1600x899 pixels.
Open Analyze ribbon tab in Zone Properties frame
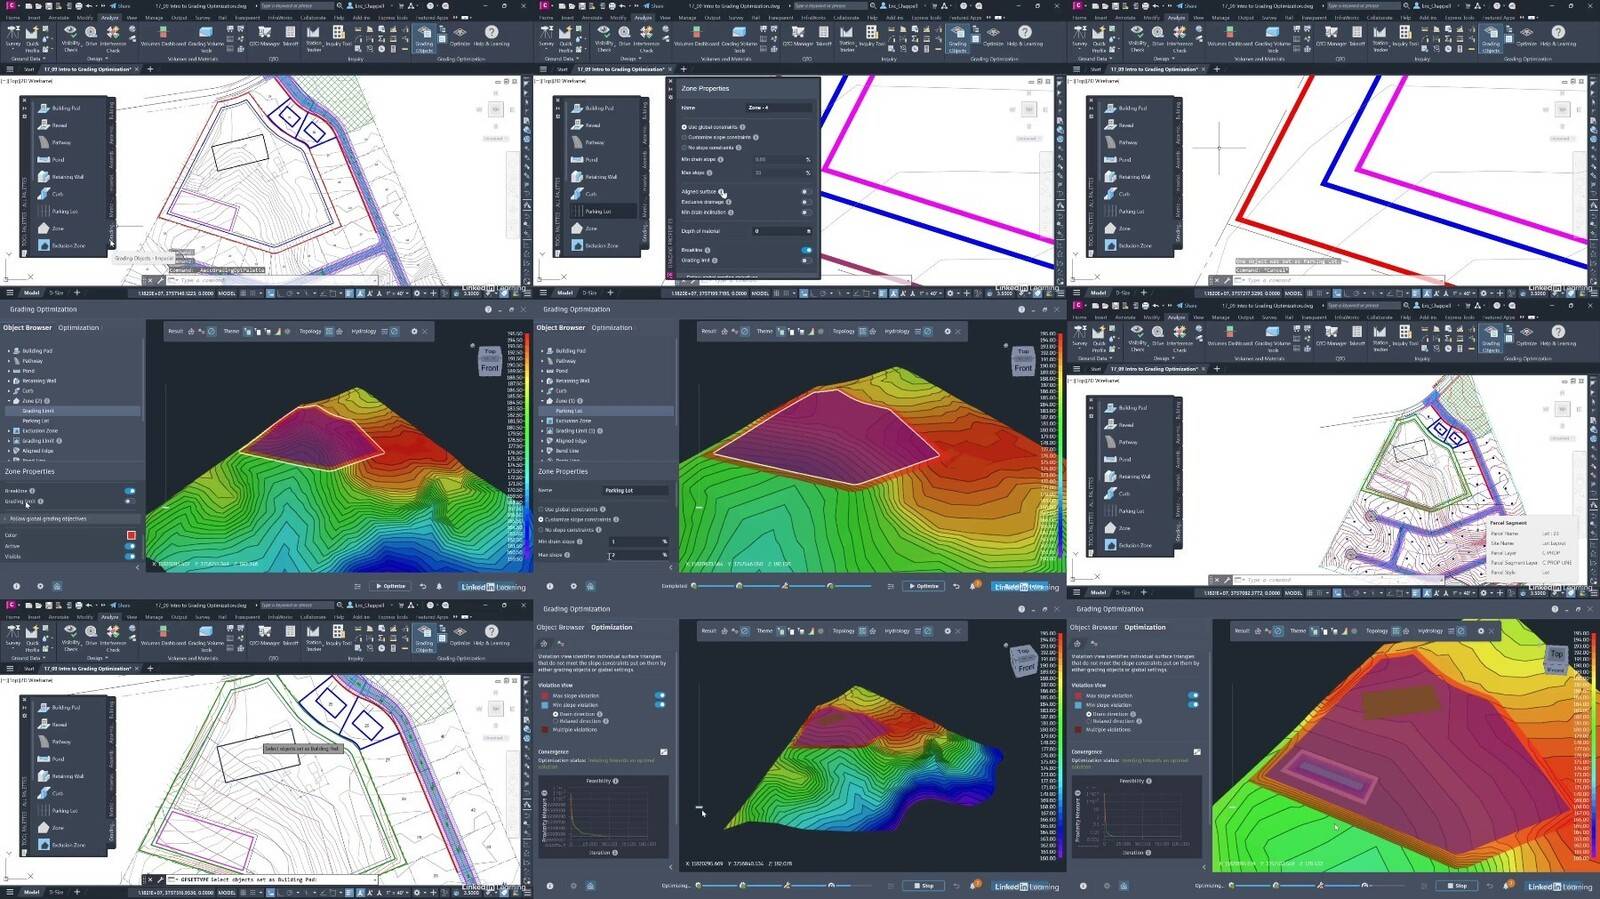[643, 17]
